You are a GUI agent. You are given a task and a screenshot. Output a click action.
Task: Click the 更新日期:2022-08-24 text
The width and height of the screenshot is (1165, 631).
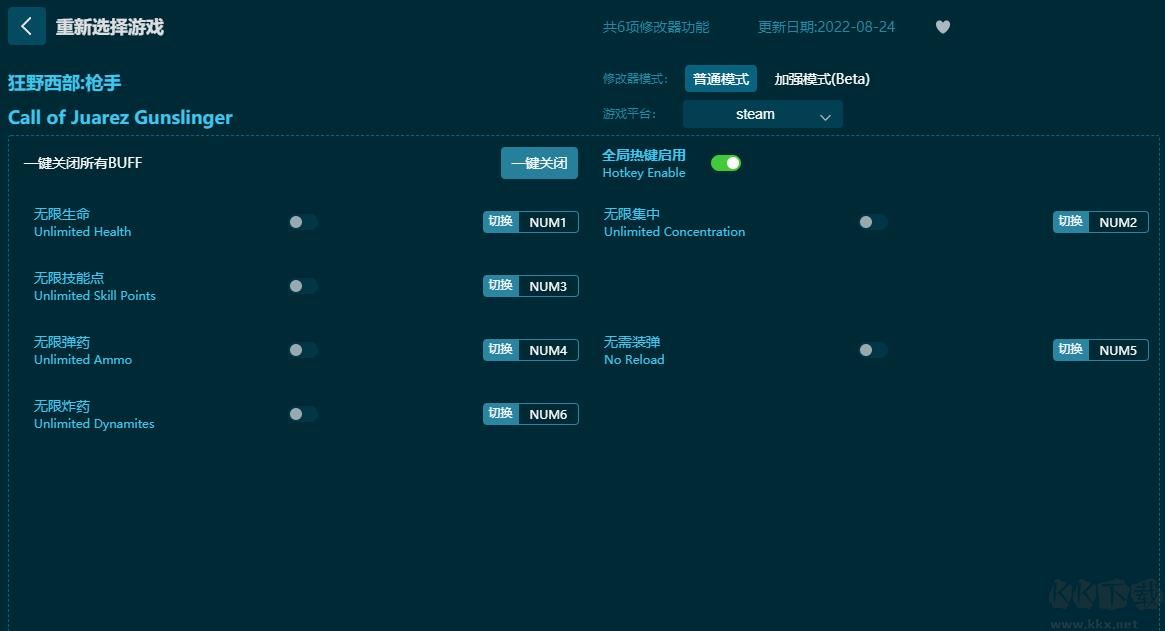(826, 27)
